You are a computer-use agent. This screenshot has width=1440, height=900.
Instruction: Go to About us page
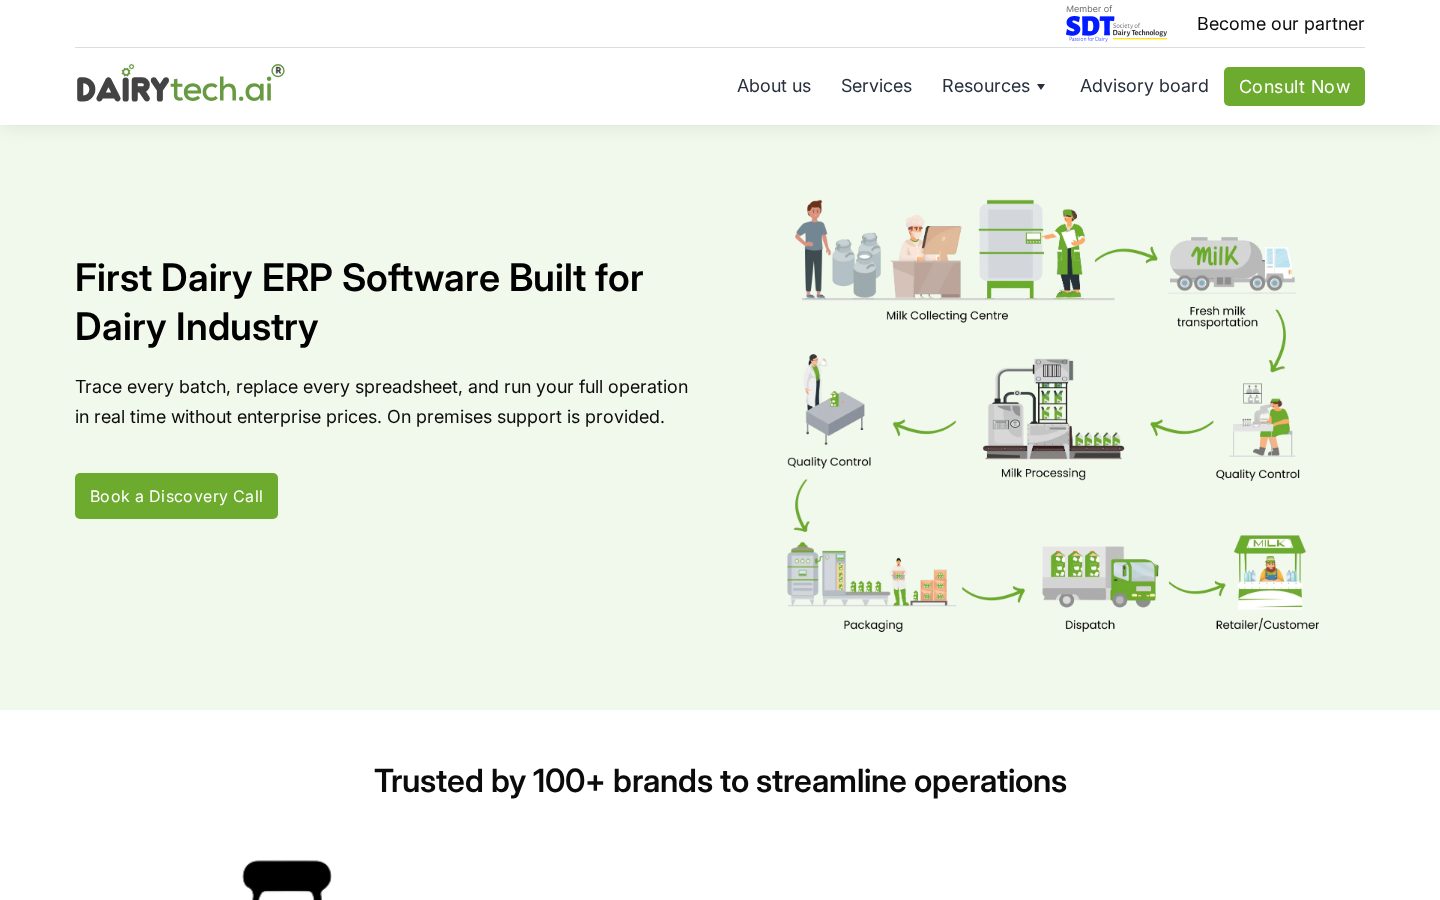[x=774, y=86]
